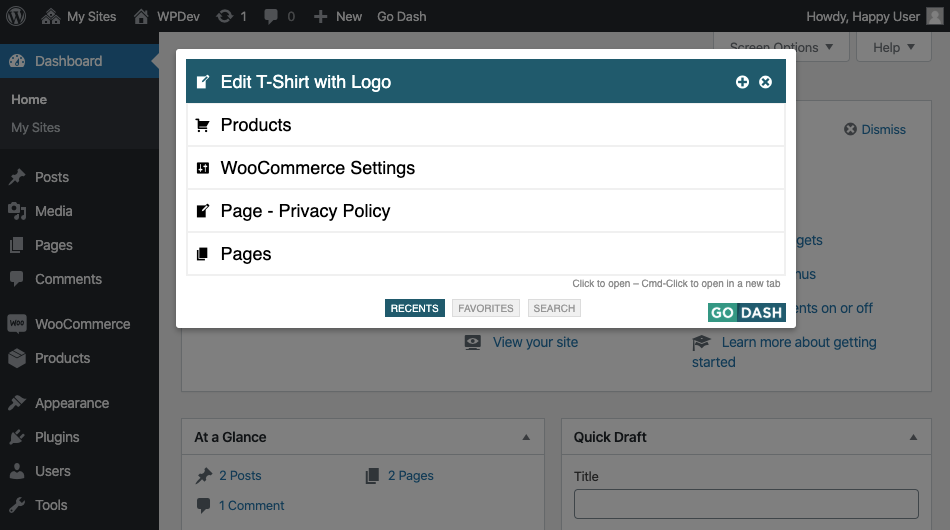
Task: Collapse the At a Glance widget
Action: 526,437
